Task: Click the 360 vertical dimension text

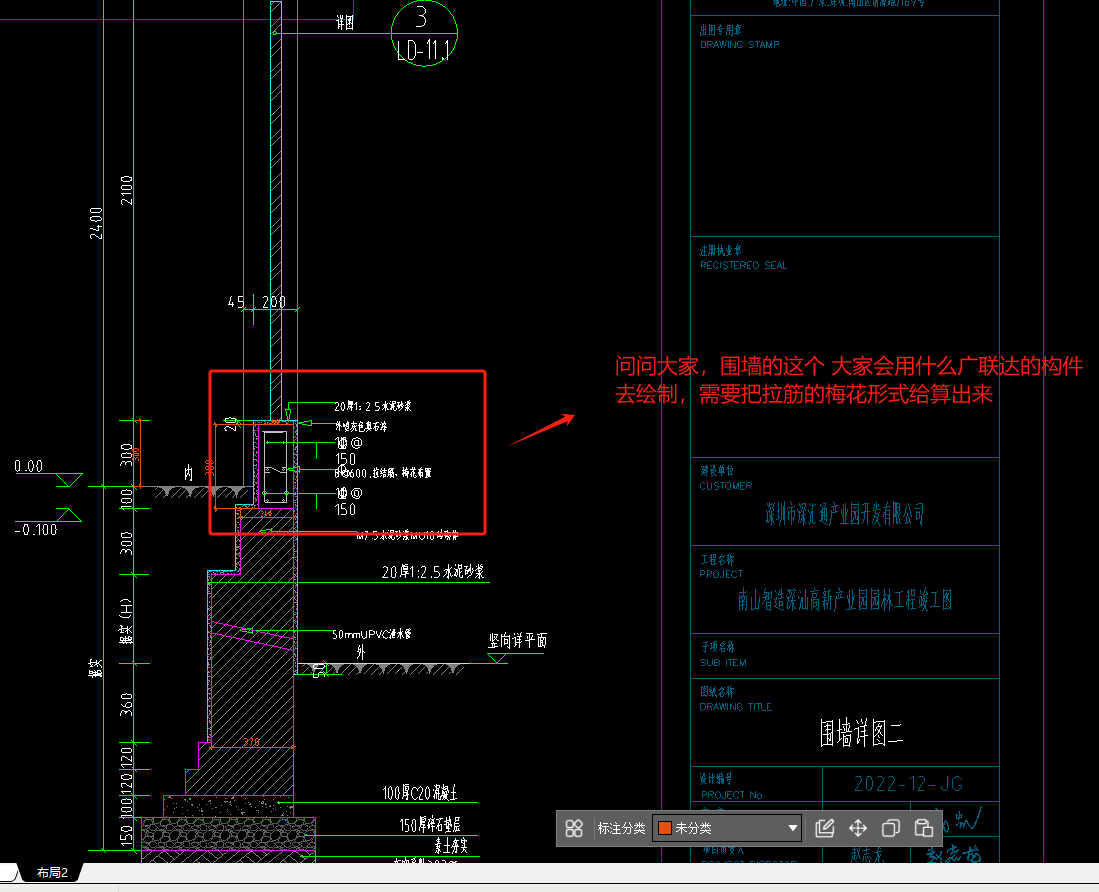Action: point(126,704)
